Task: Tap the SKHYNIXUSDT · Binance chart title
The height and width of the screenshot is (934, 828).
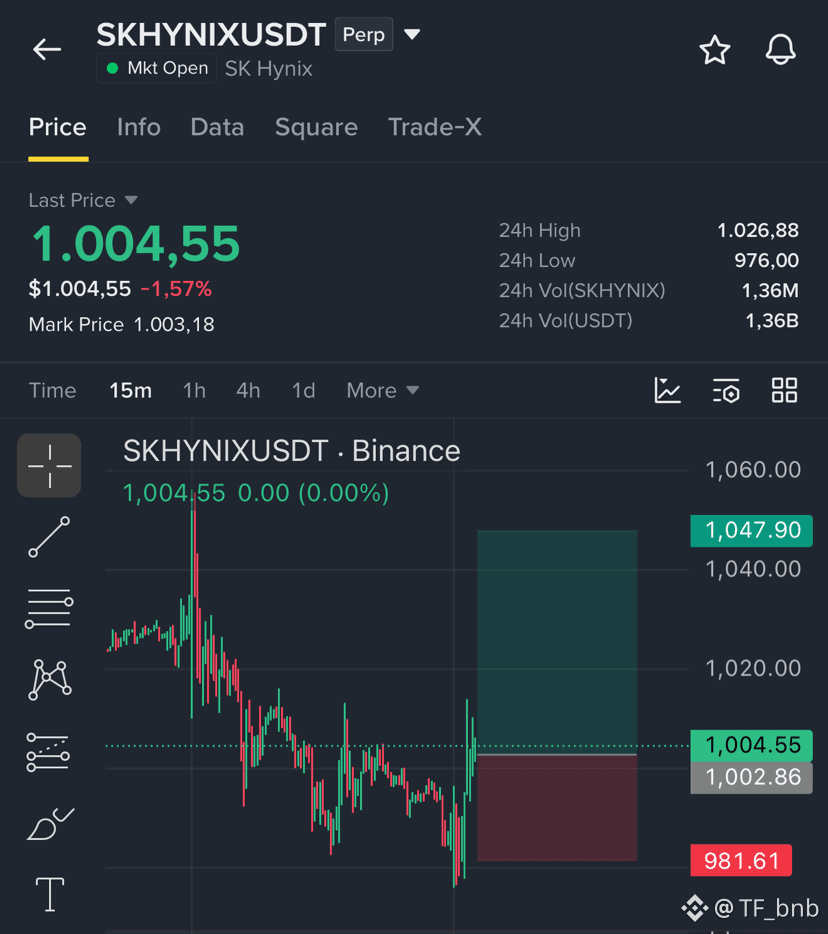Action: (x=291, y=451)
